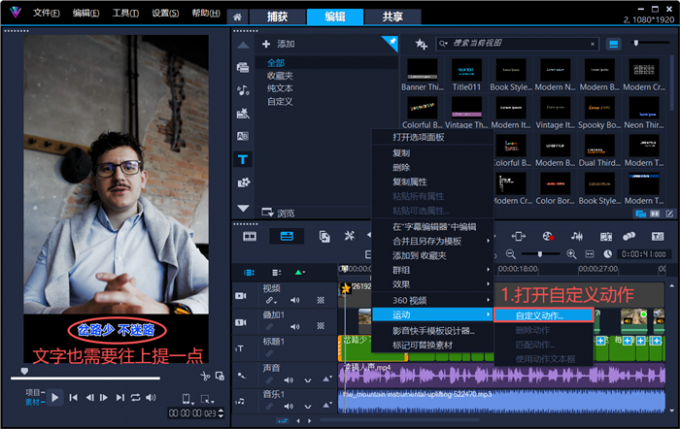Select the Title (T) library icon

(242, 160)
